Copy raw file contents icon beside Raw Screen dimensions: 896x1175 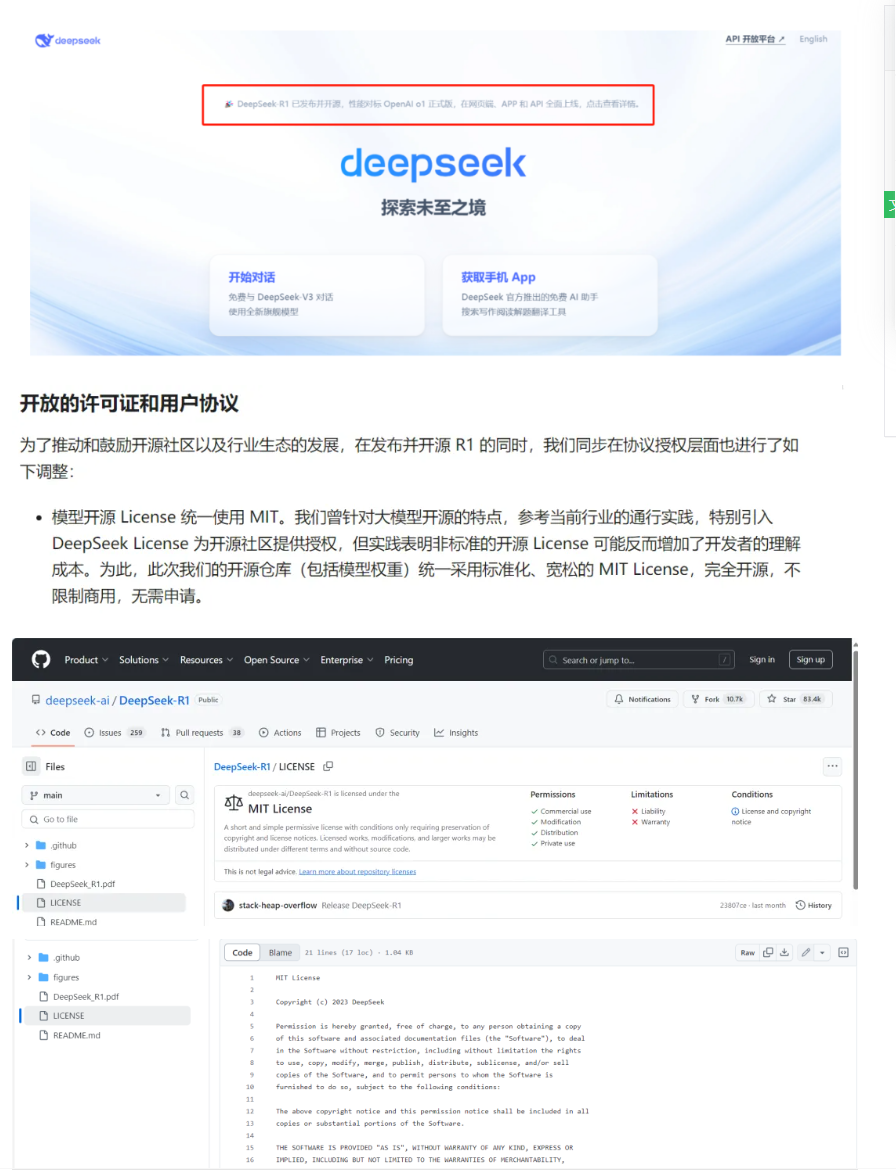click(768, 952)
